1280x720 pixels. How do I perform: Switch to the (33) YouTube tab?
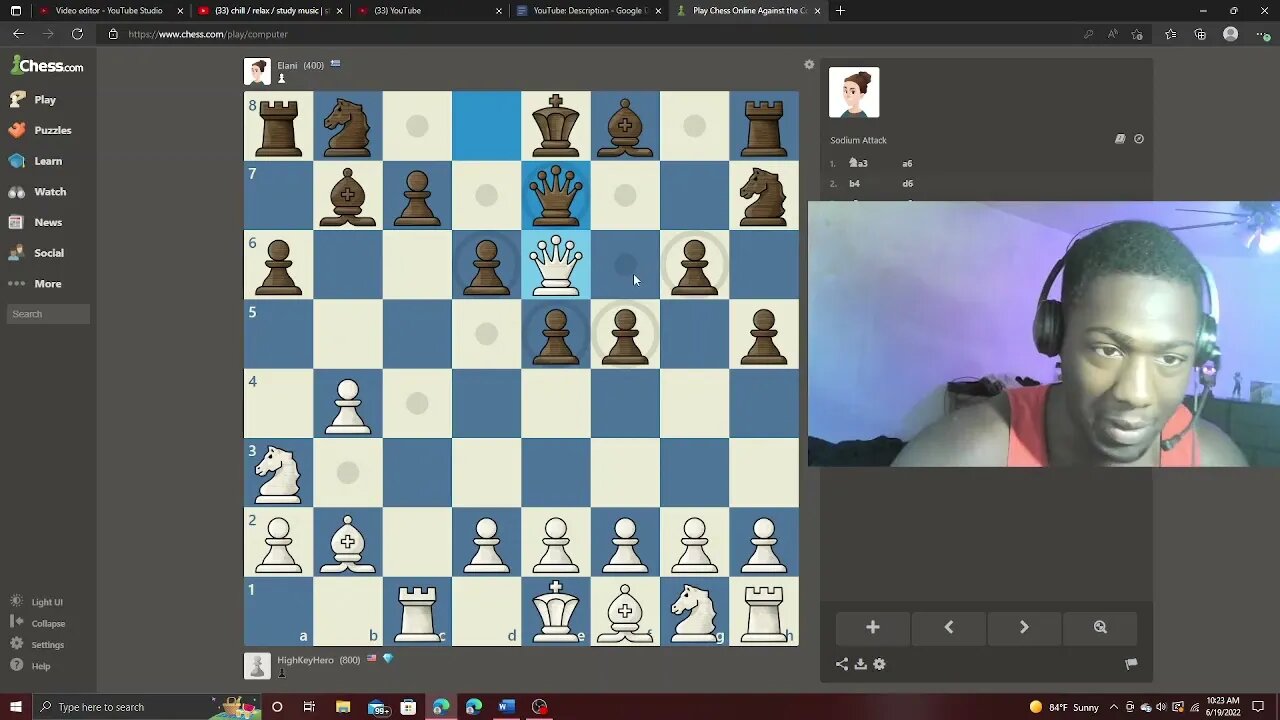click(428, 10)
